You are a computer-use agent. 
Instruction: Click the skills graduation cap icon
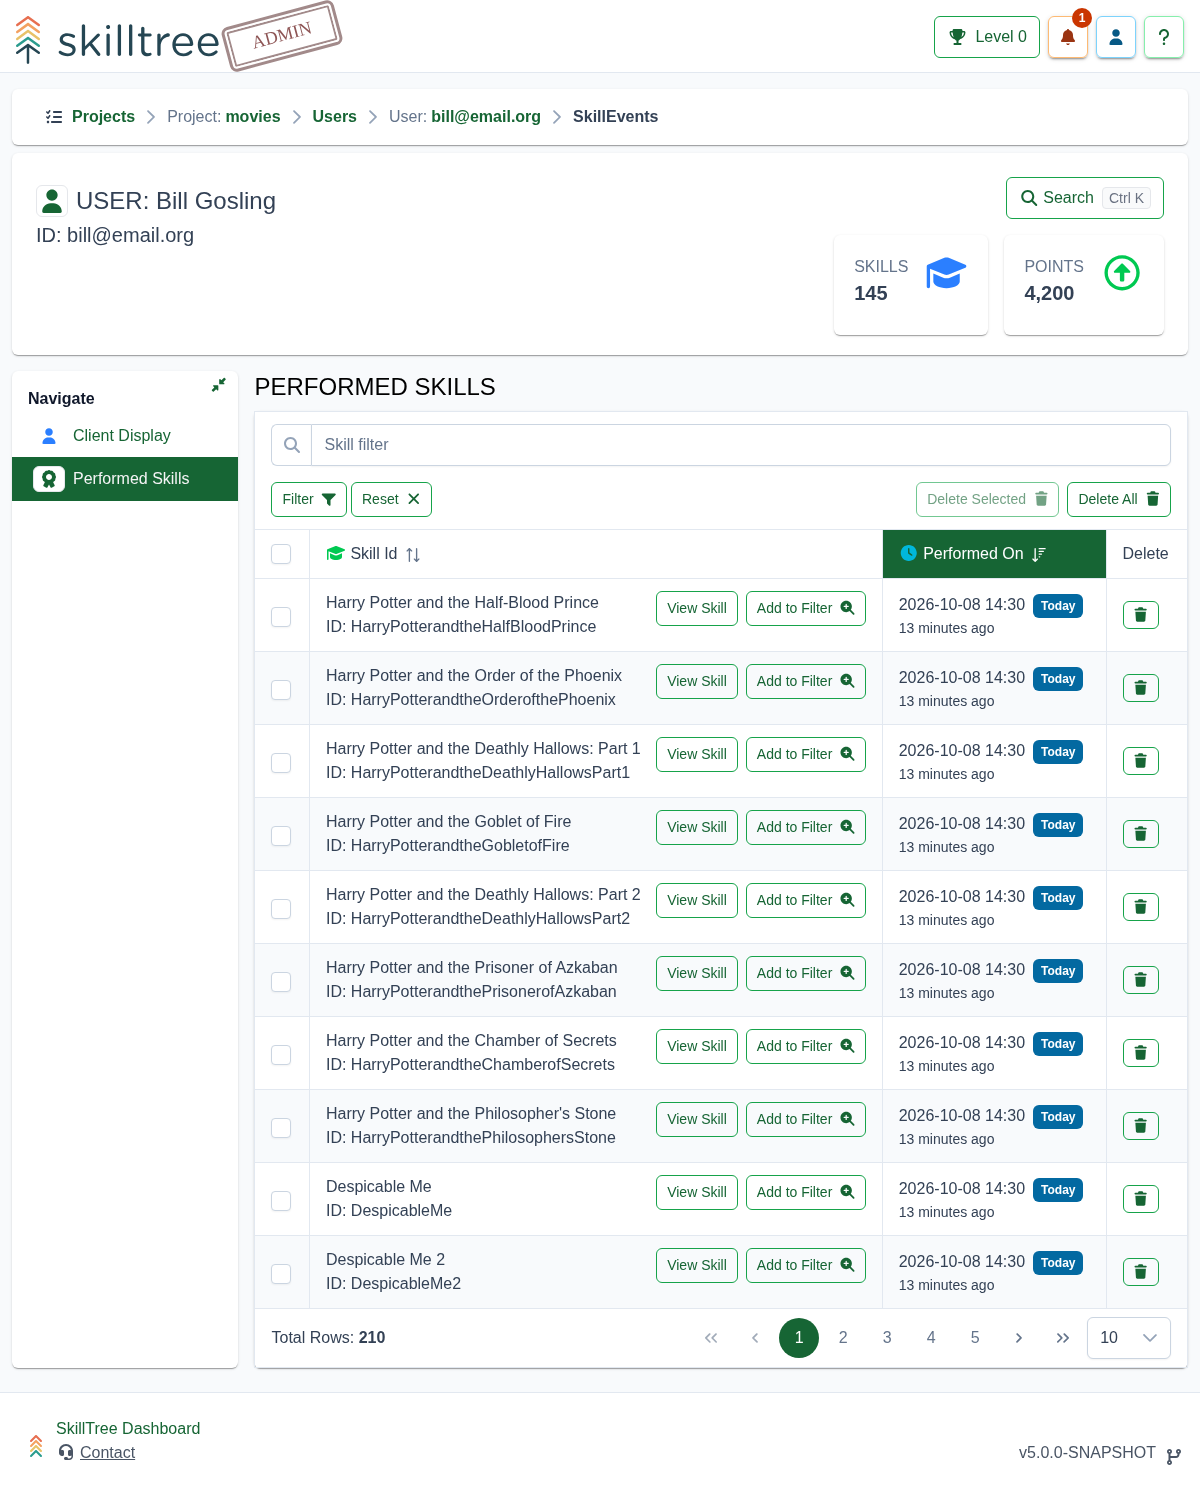(x=946, y=273)
